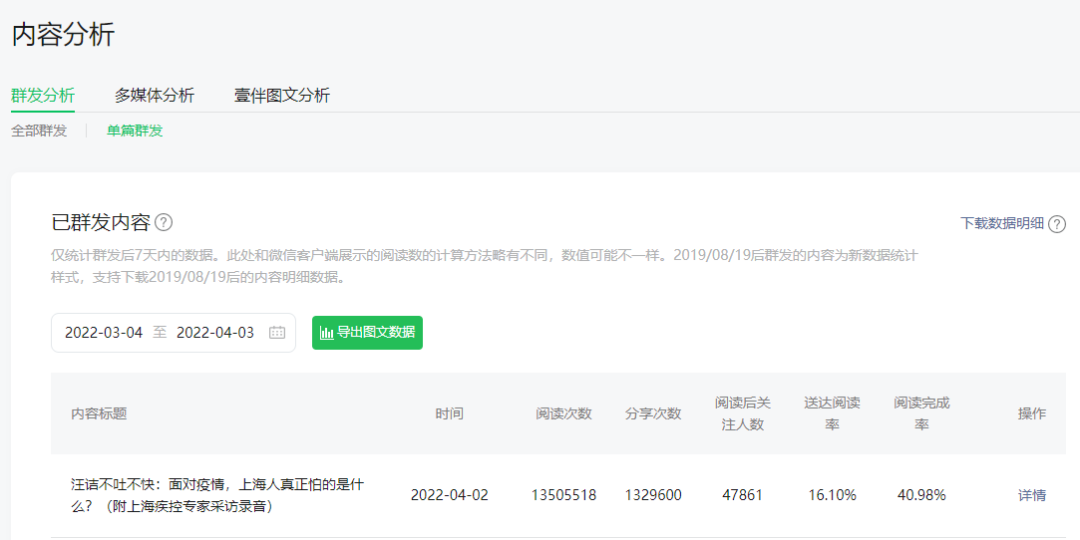Select read count value 13505518
This screenshot has width=1080, height=540.
(x=563, y=495)
